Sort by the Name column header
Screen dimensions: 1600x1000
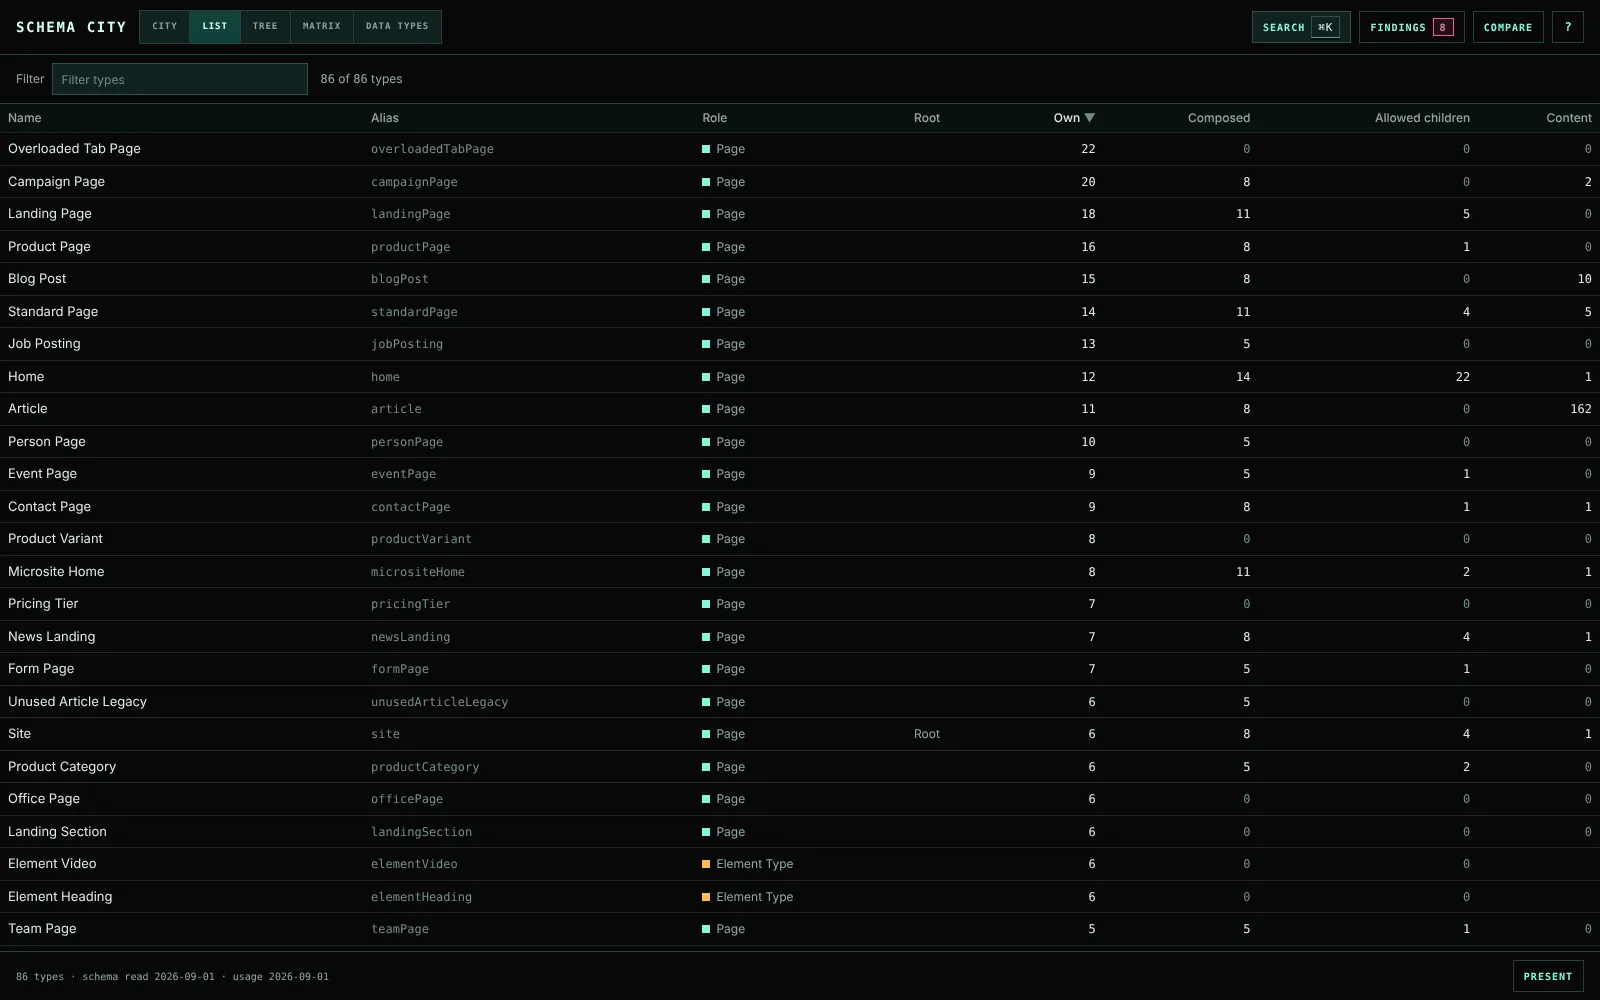25,118
